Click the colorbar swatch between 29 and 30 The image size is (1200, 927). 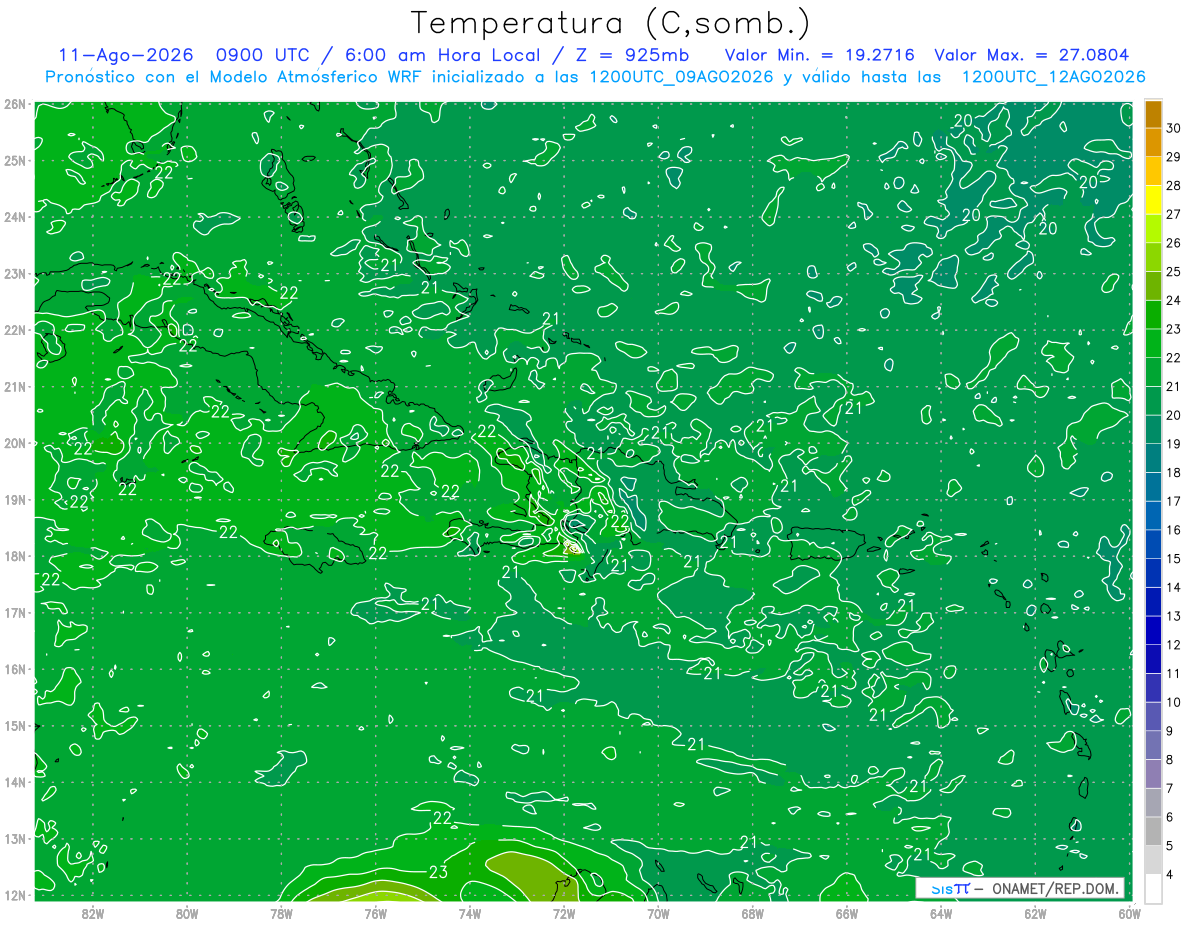pos(1153,144)
